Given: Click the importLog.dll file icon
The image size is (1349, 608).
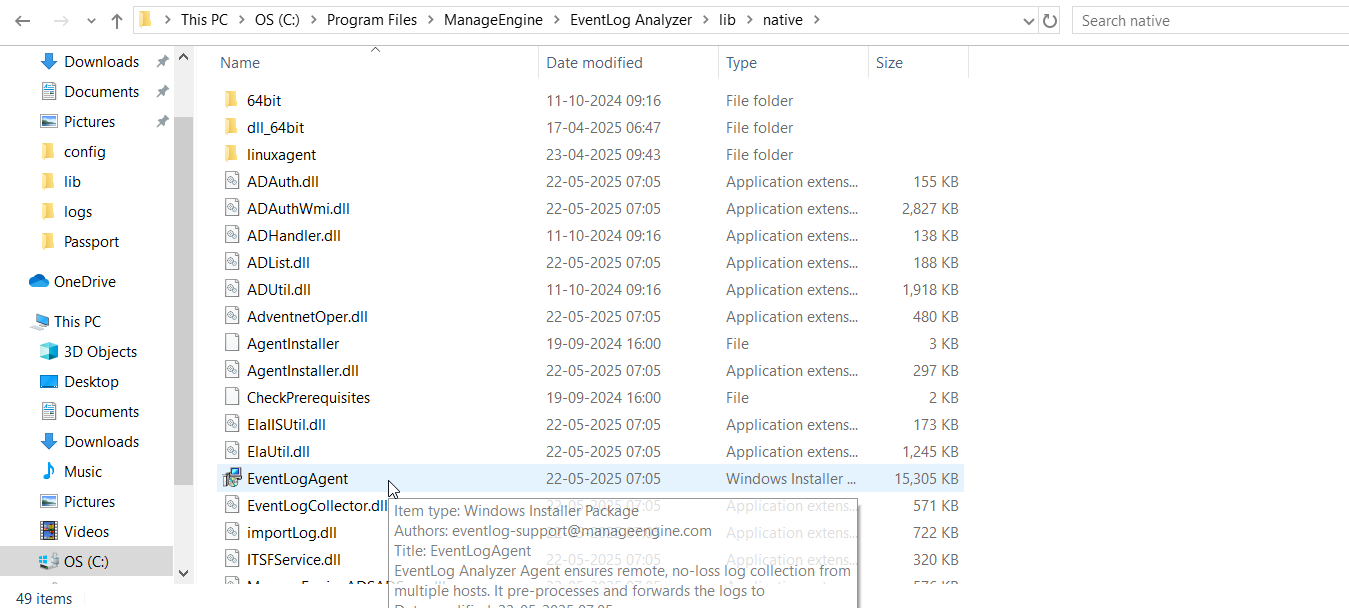Looking at the screenshot, I should (231, 533).
